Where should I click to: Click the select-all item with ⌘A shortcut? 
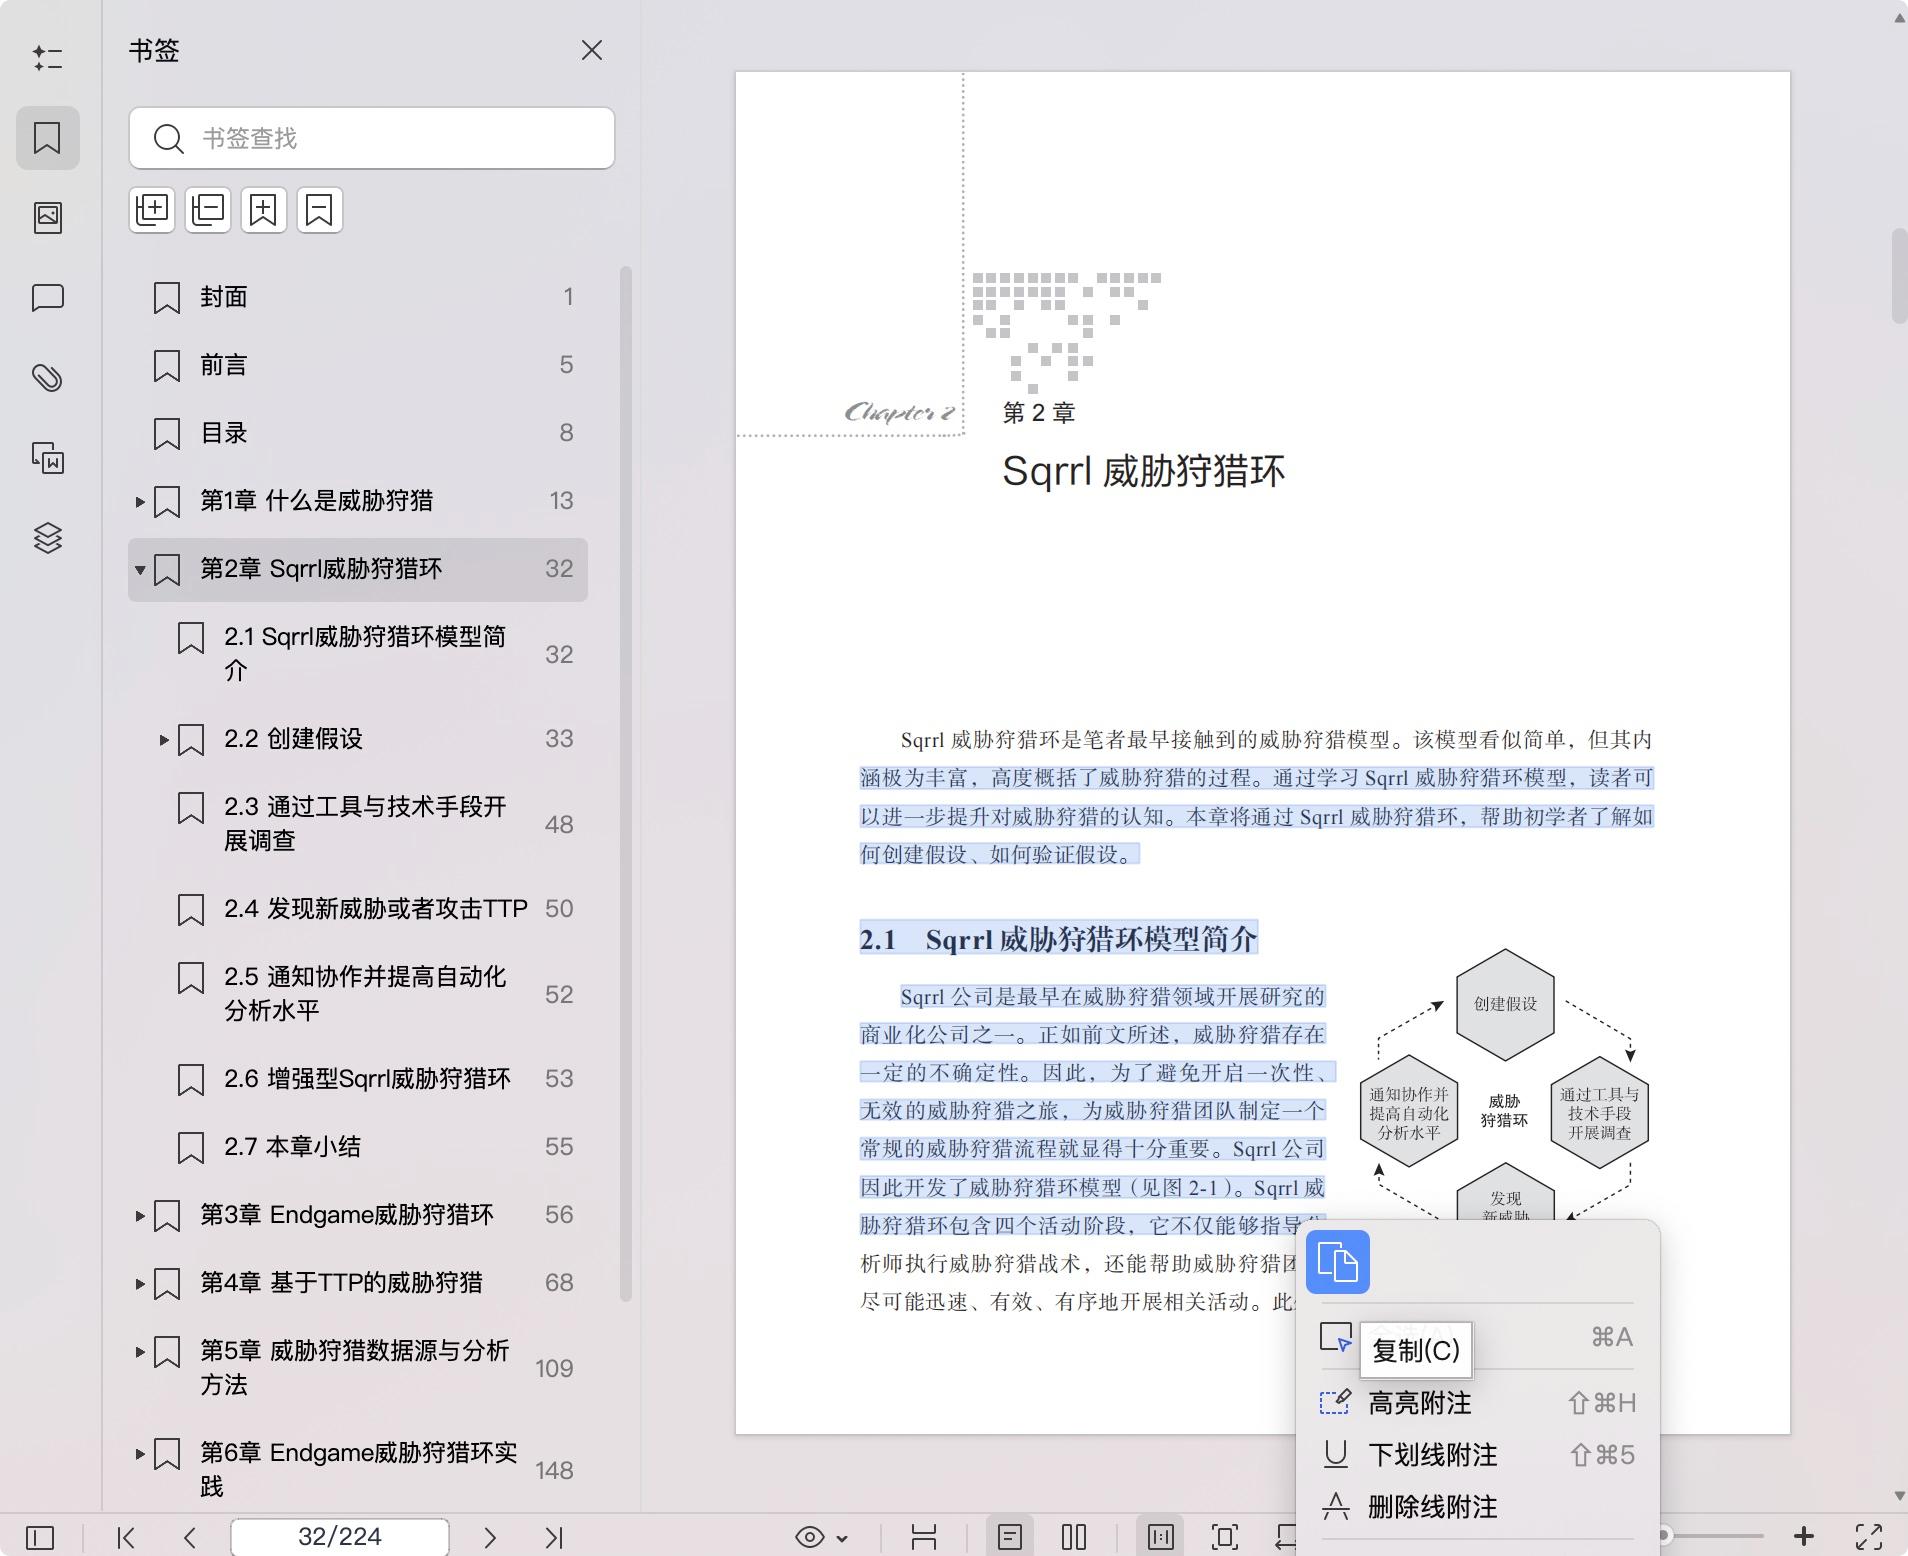tap(1478, 1337)
